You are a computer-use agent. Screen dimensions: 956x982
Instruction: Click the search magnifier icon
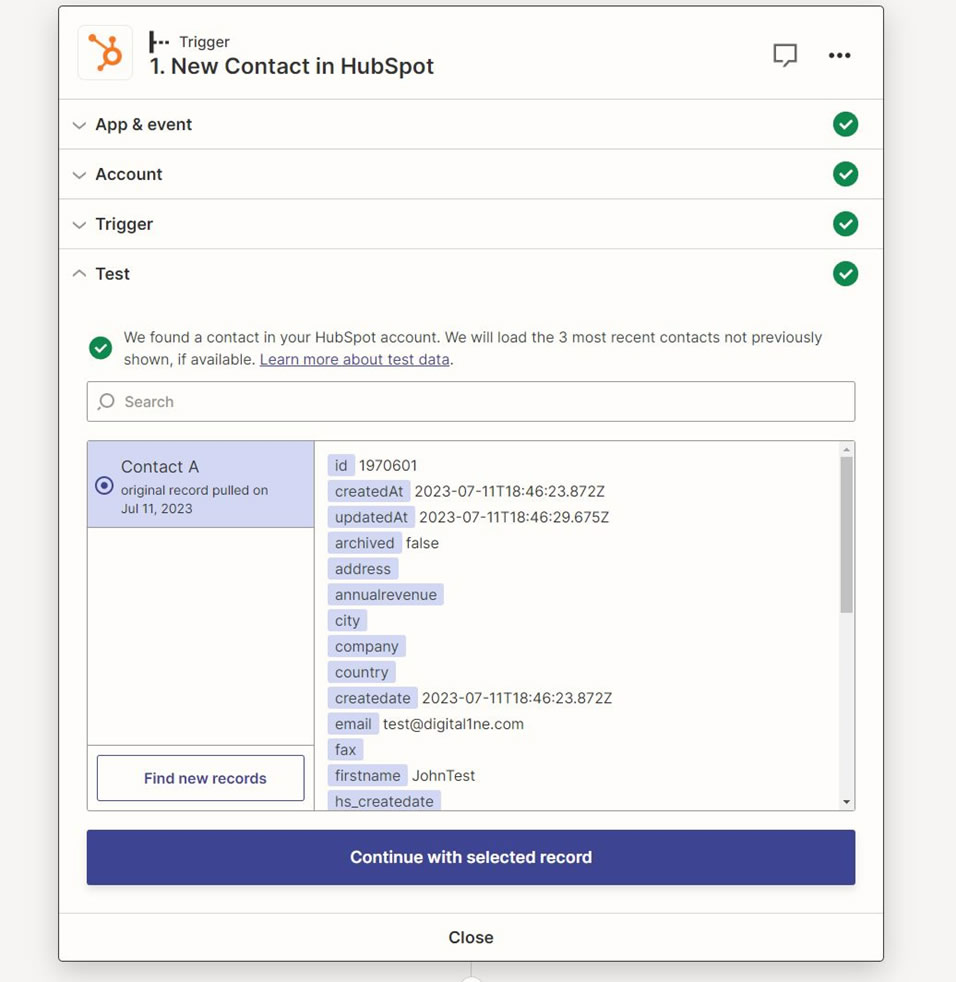pos(107,401)
